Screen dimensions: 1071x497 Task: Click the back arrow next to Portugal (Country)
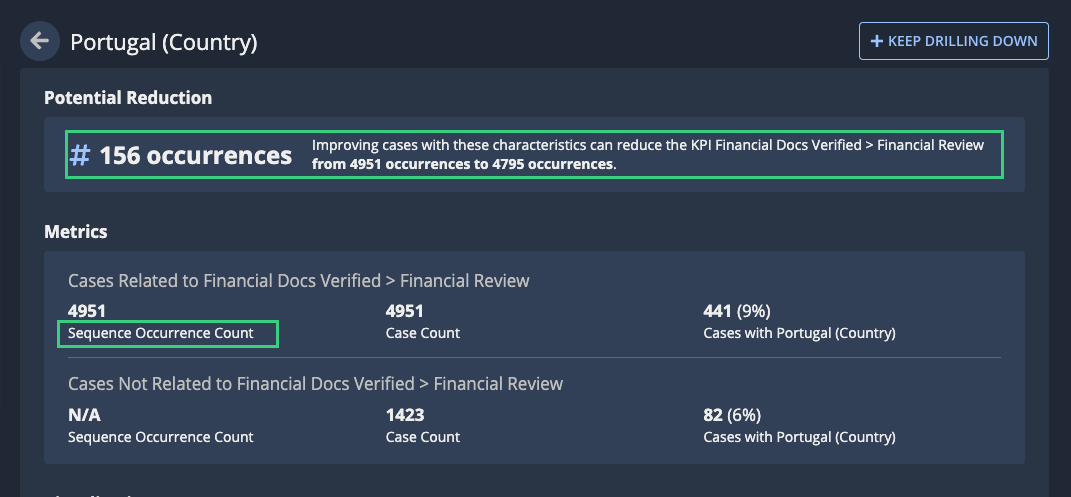(x=40, y=41)
